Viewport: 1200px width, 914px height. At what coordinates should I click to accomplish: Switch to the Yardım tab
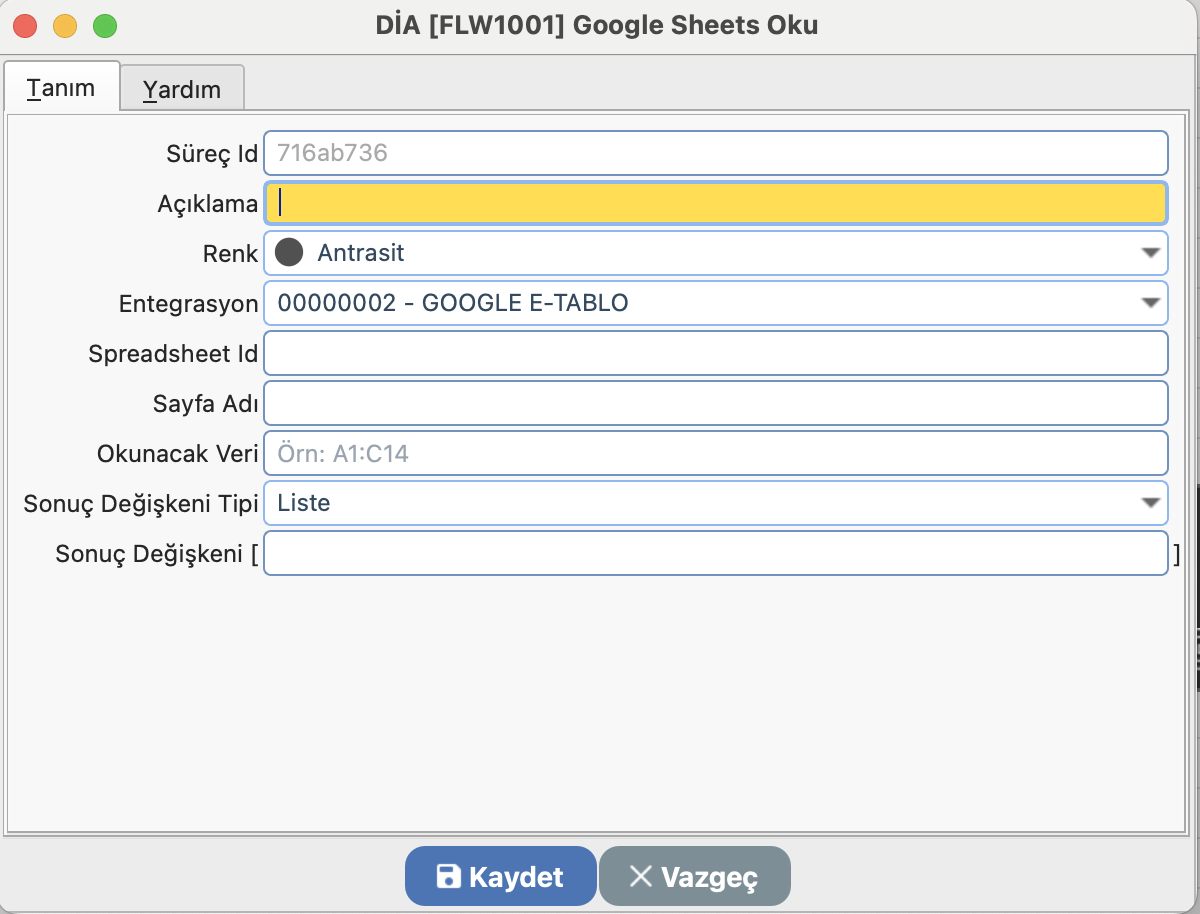coord(181,90)
